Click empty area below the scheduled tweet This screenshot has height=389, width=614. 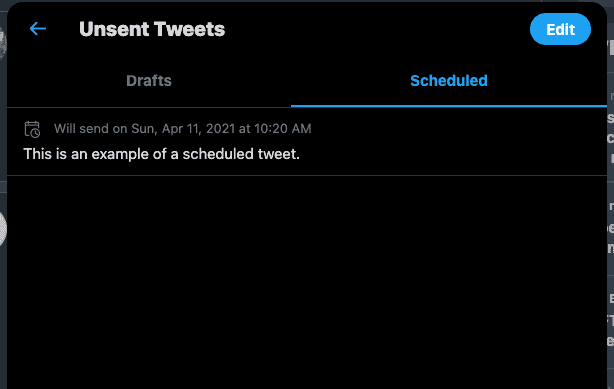307,282
